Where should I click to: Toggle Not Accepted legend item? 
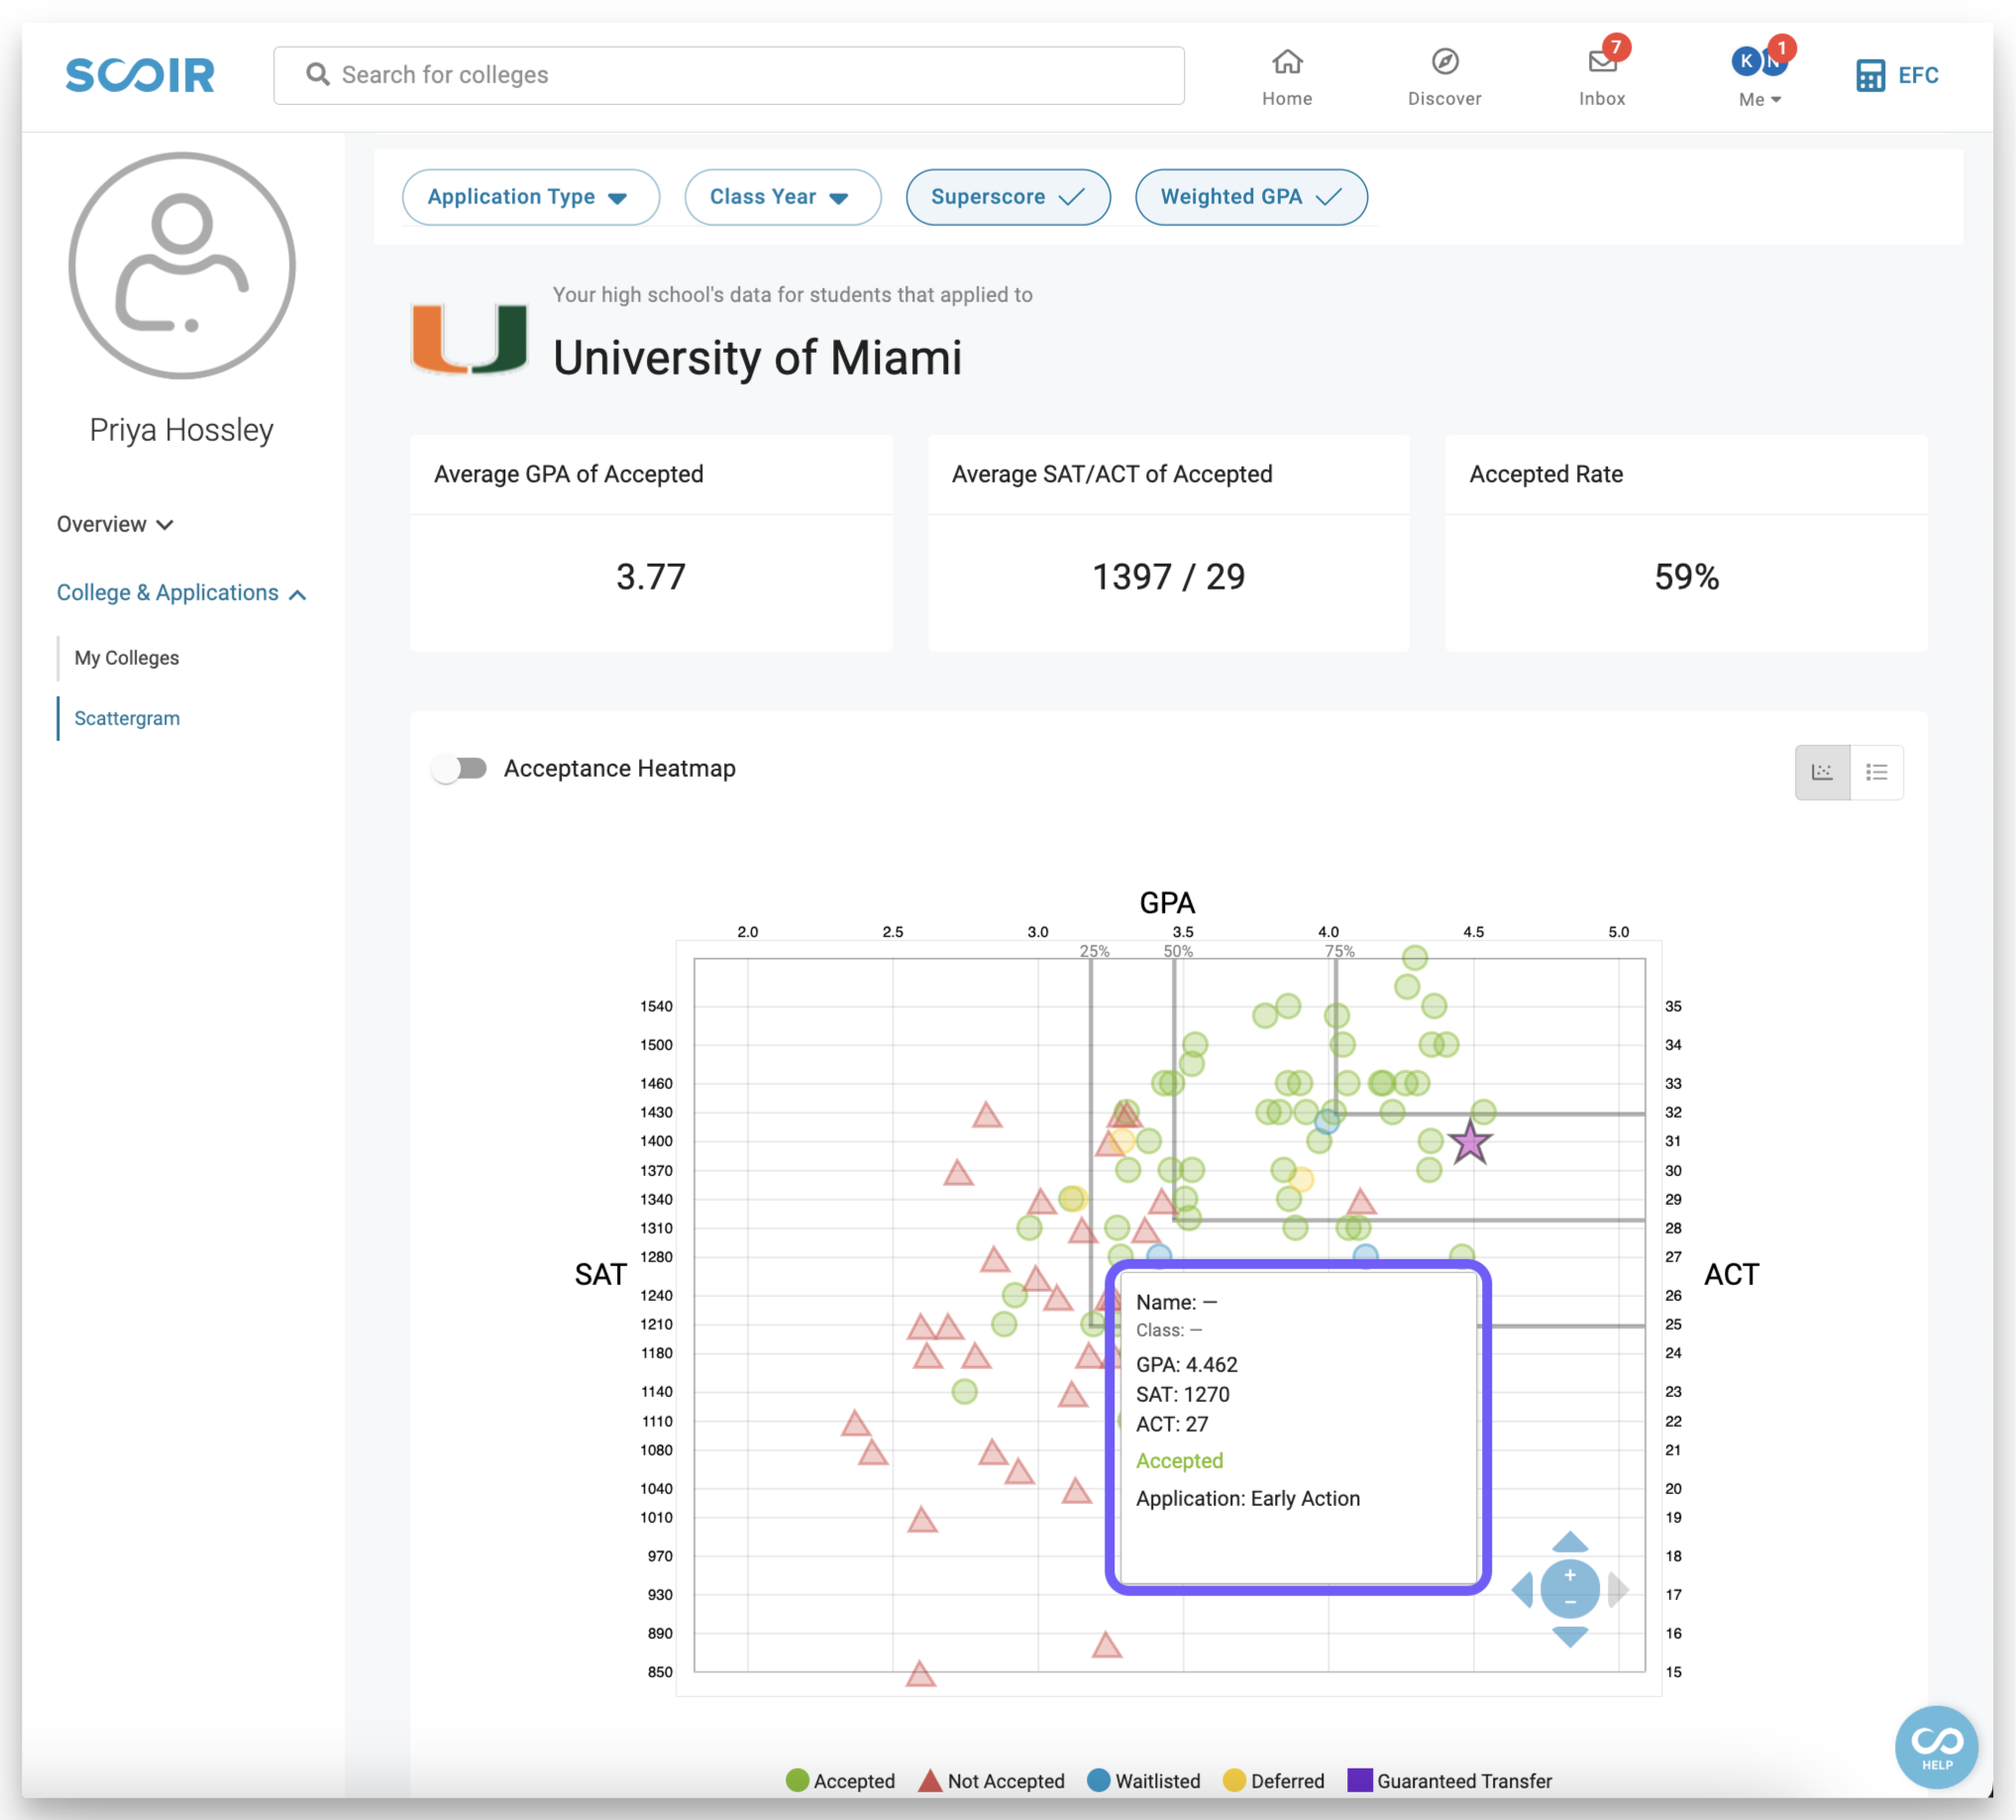click(x=991, y=1781)
